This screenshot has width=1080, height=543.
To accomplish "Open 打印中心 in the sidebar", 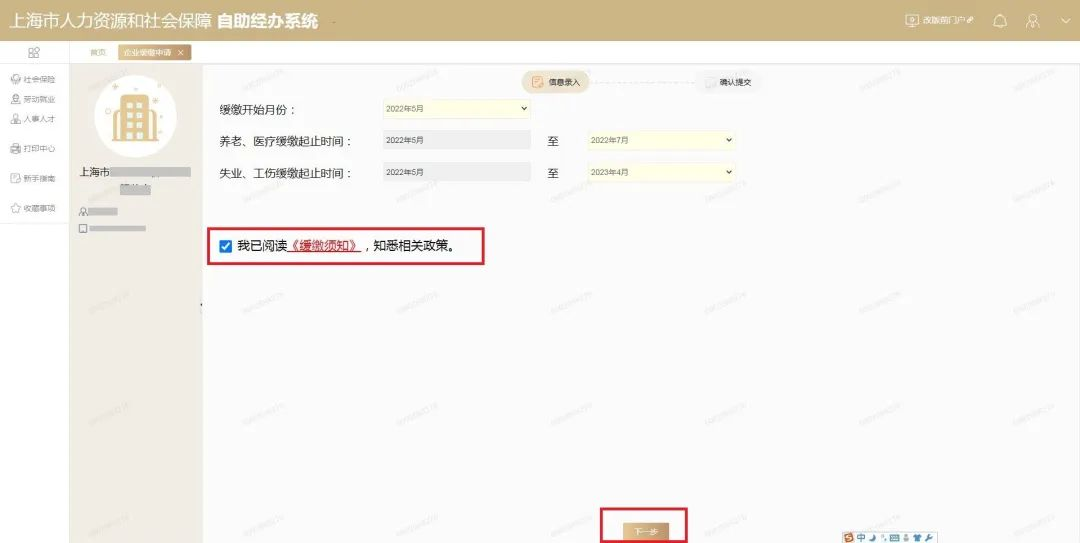I will [33, 148].
